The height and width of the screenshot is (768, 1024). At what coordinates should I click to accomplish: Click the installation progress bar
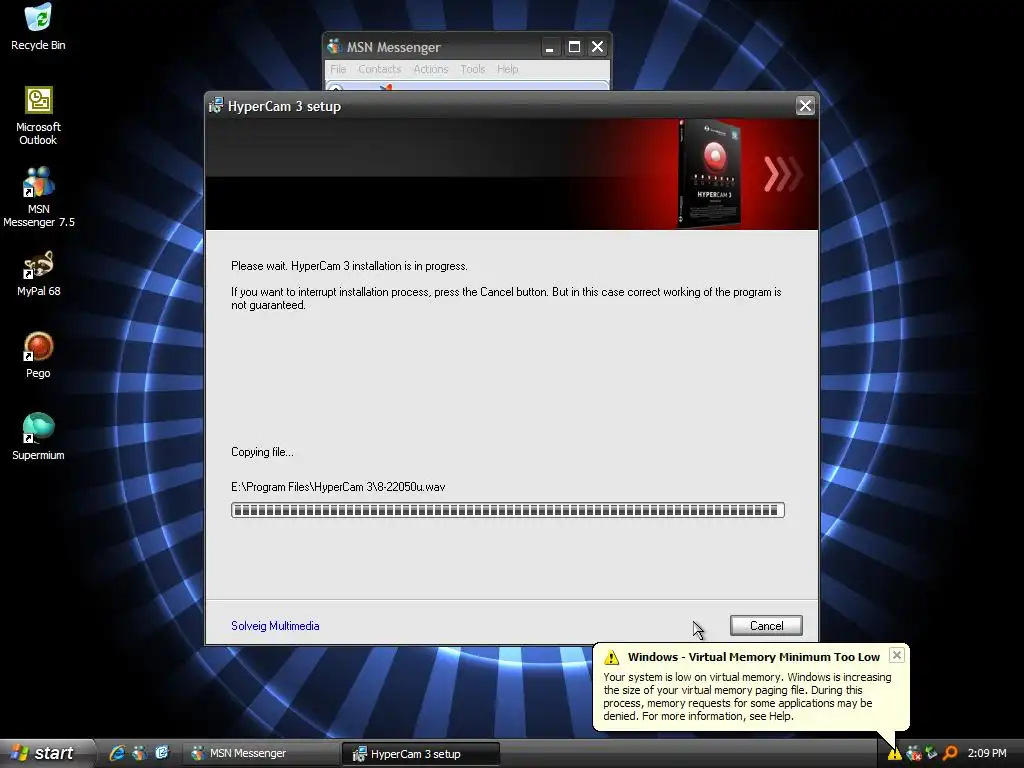(x=507, y=510)
